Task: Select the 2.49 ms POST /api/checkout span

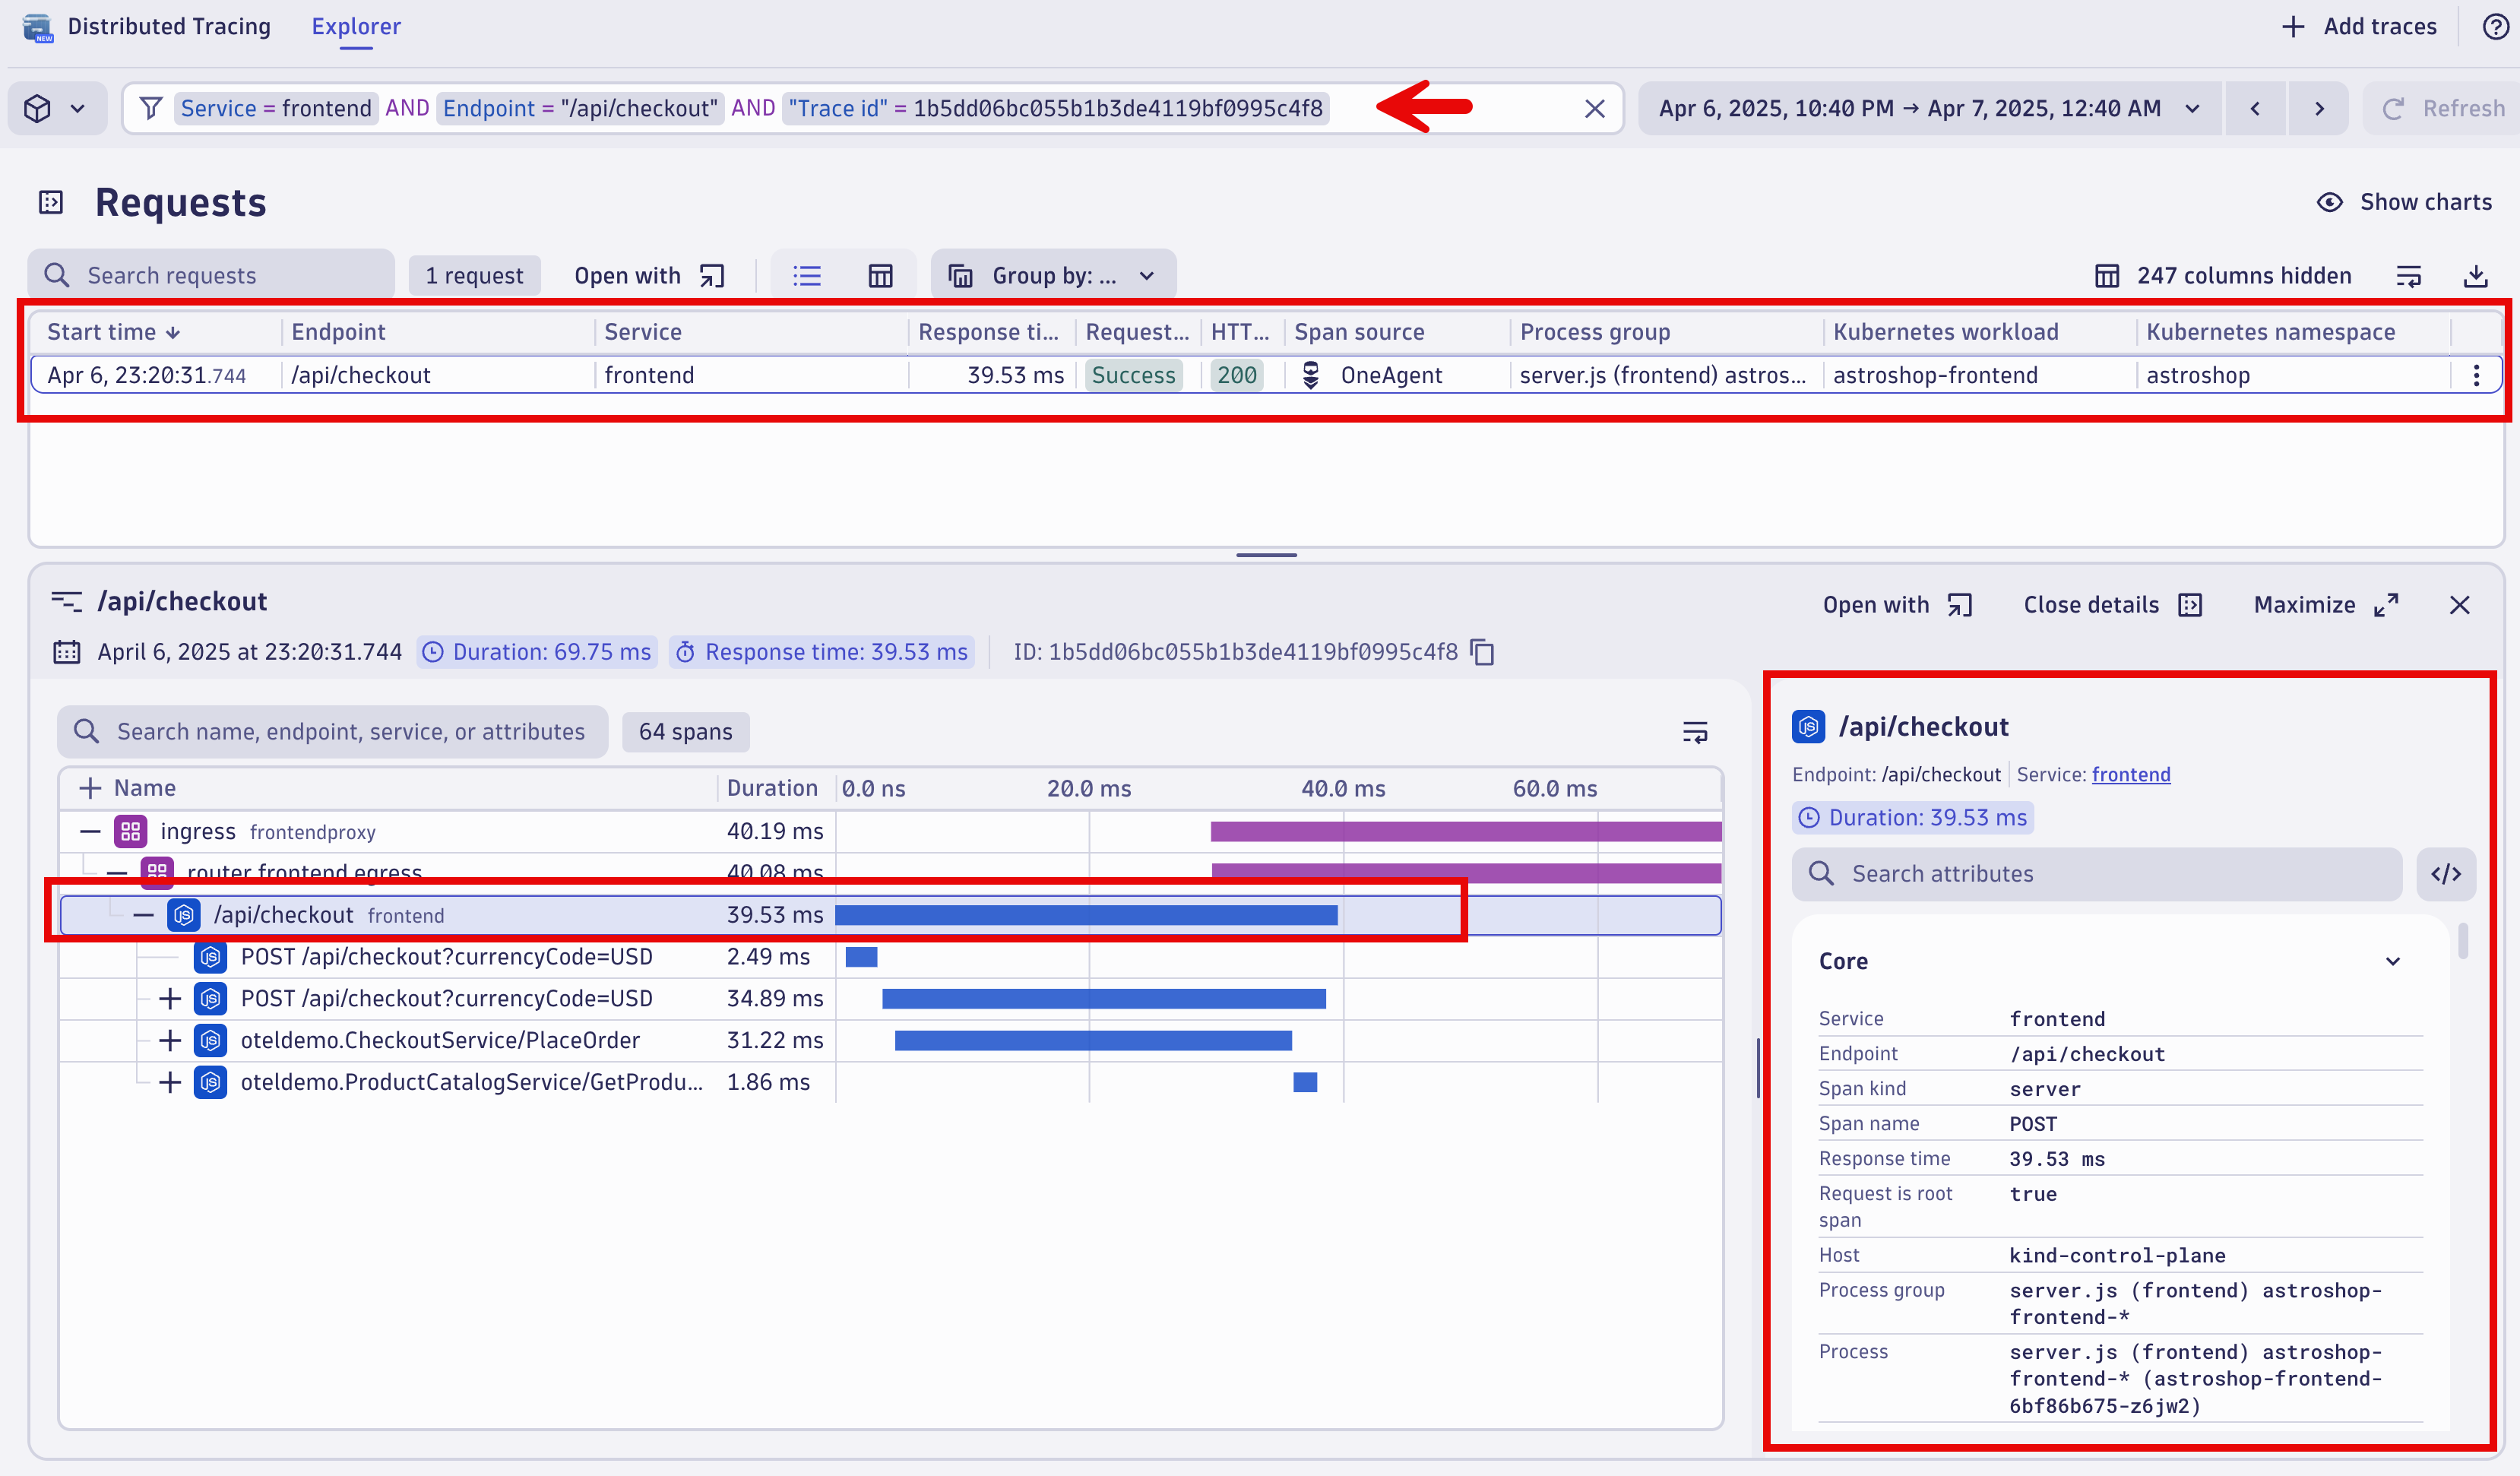Action: click(x=890, y=957)
